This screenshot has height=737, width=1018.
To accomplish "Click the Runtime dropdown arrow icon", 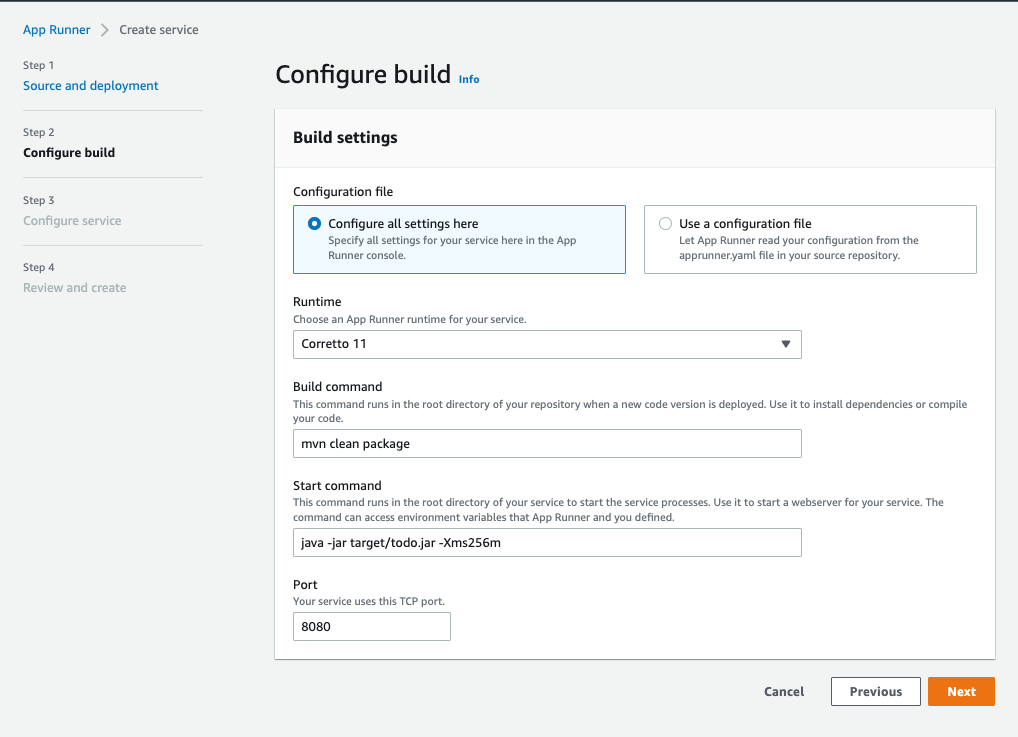I will pos(785,344).
